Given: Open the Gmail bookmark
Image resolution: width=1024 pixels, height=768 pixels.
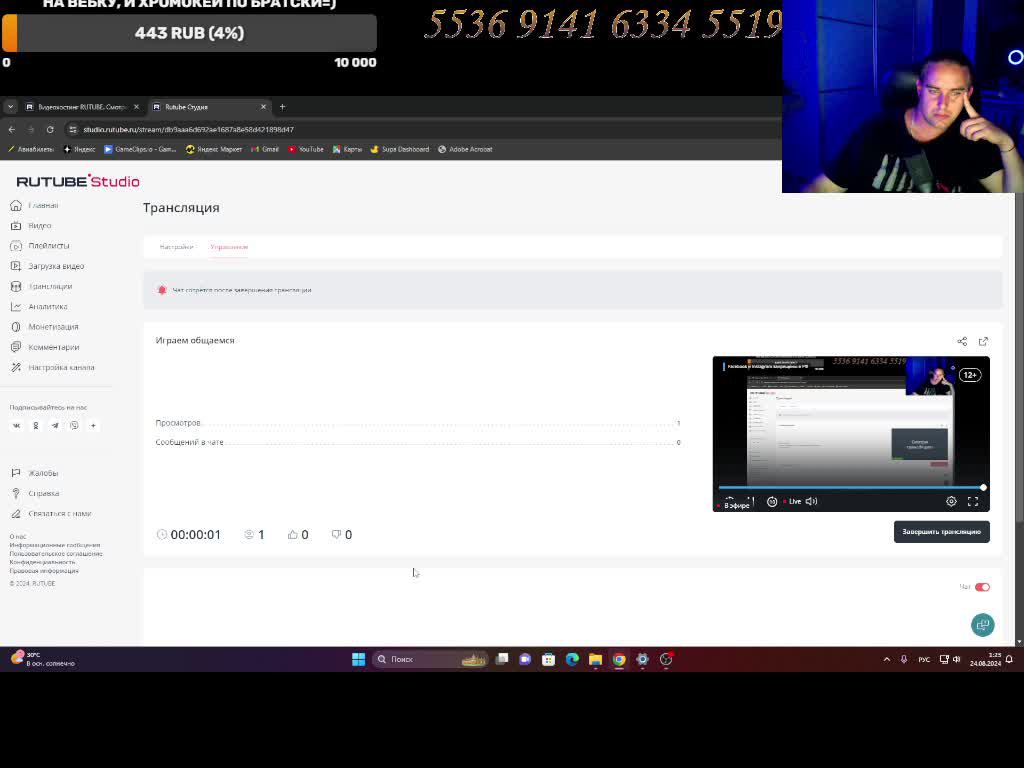Looking at the screenshot, I should (265, 150).
